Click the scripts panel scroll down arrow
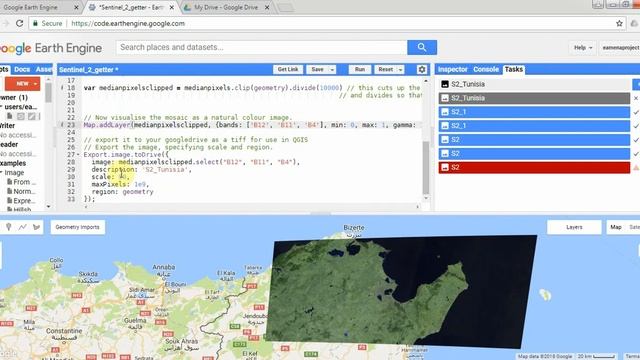The image size is (640, 360). pyautogui.click(x=48, y=207)
